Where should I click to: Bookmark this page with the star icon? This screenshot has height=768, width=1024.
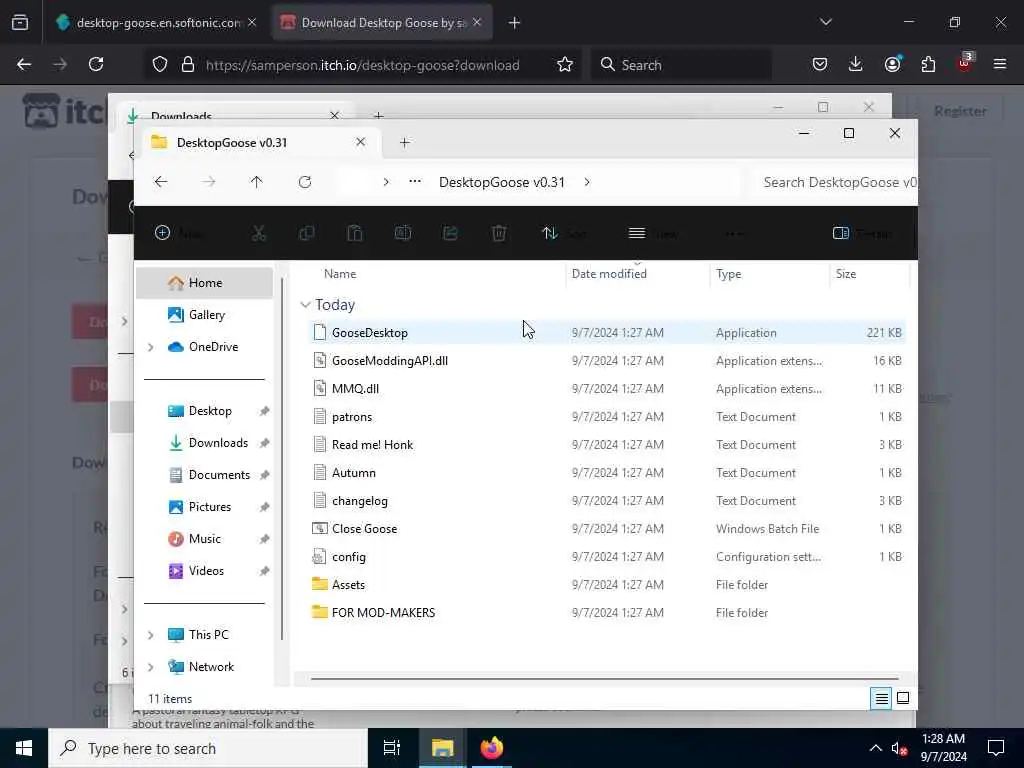click(x=565, y=65)
